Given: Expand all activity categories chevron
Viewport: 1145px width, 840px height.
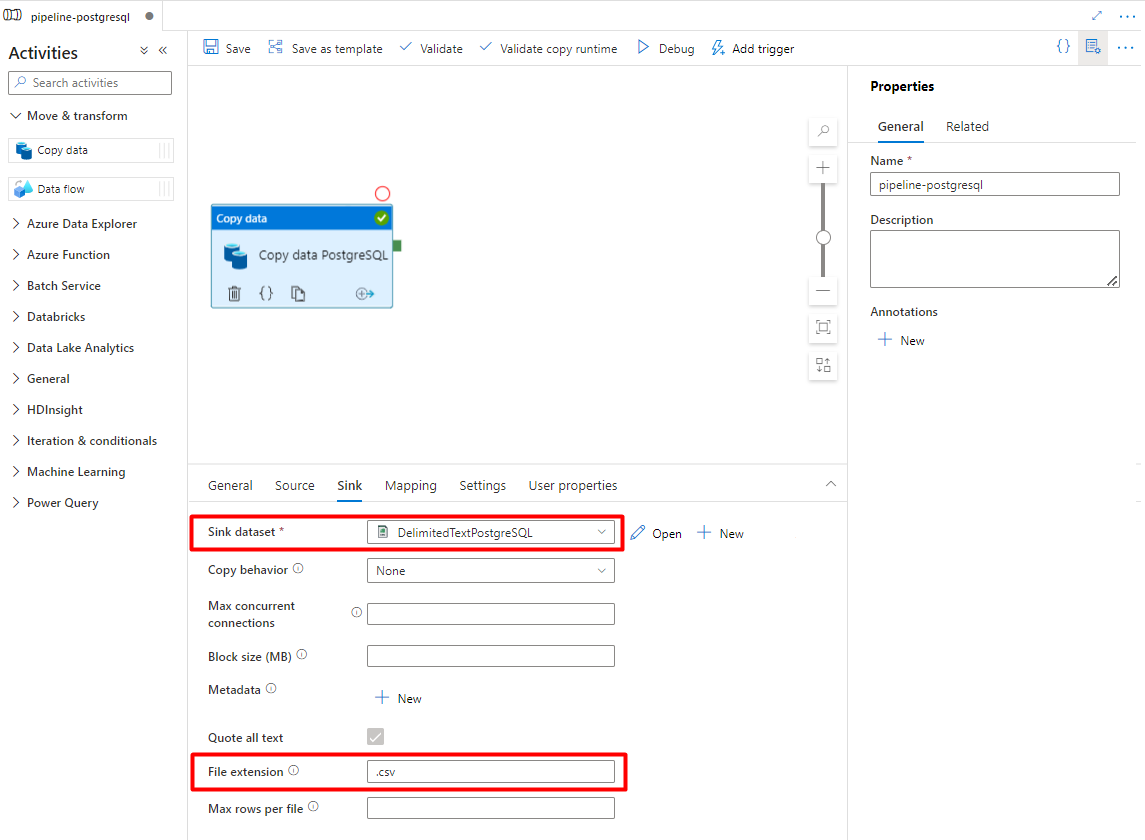Looking at the screenshot, I should [x=144, y=50].
